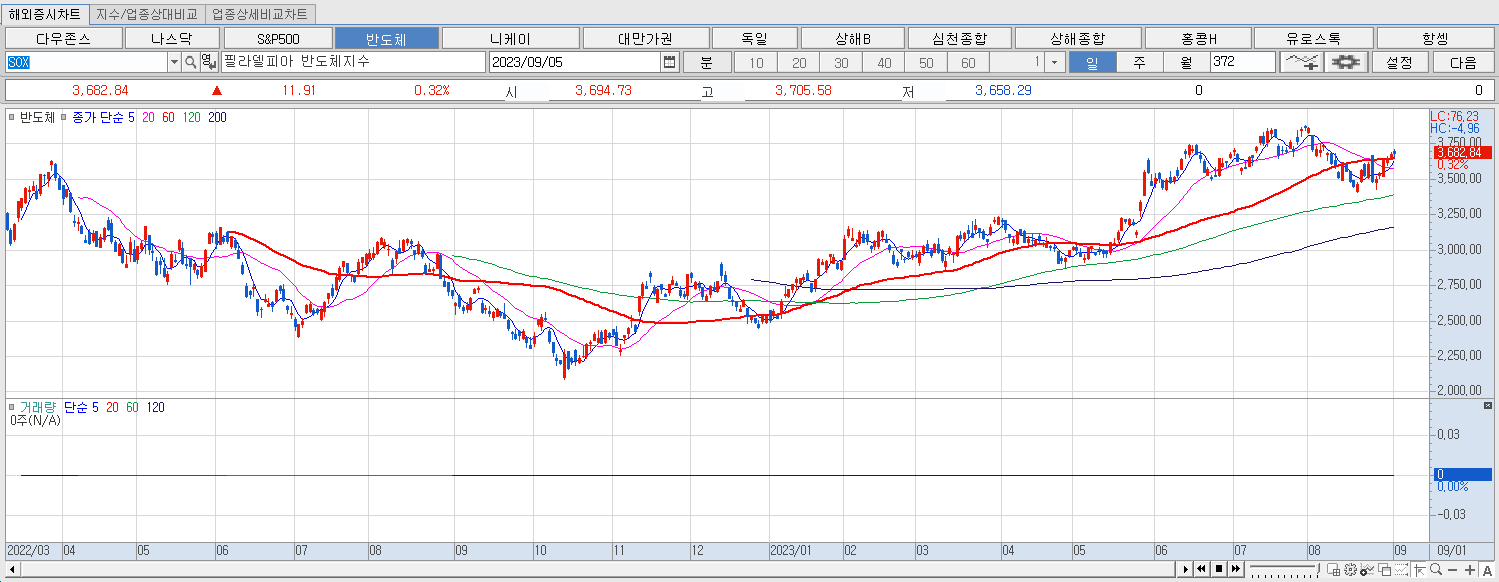This screenshot has height=582, width=1499.
Task: Click the crosshair chart icon next to 설정
Action: point(1347,62)
